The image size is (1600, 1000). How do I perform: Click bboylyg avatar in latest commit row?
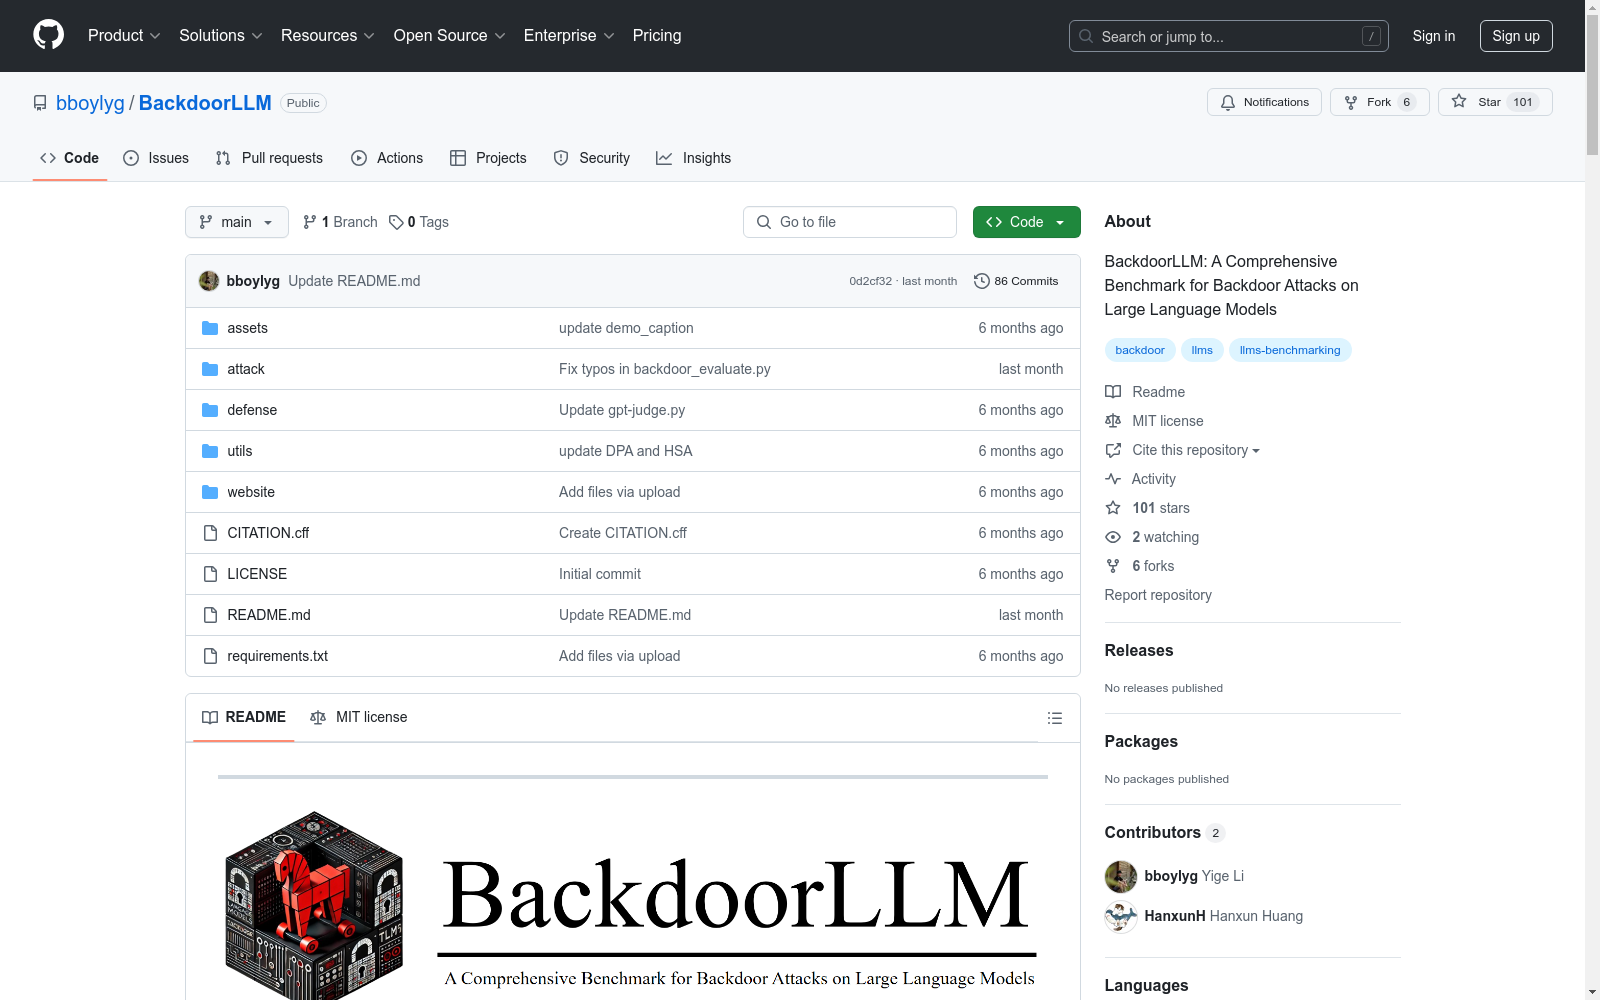(x=209, y=281)
